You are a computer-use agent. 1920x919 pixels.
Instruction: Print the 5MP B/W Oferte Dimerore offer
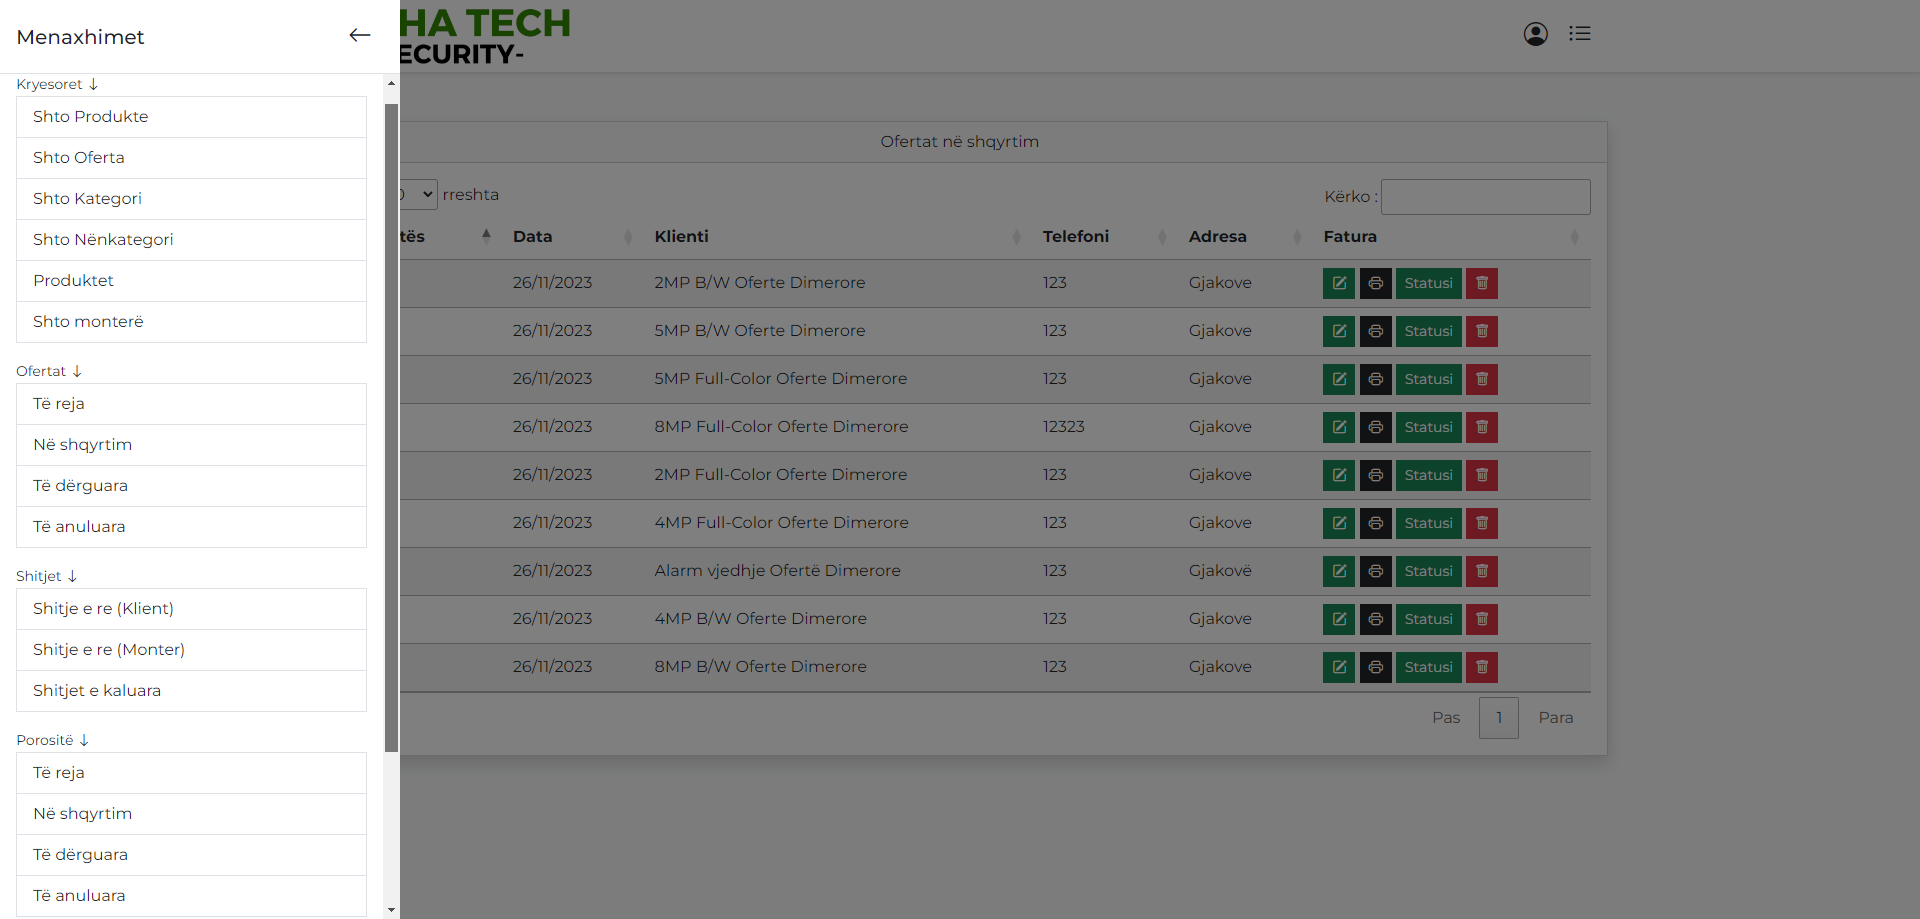click(x=1375, y=331)
